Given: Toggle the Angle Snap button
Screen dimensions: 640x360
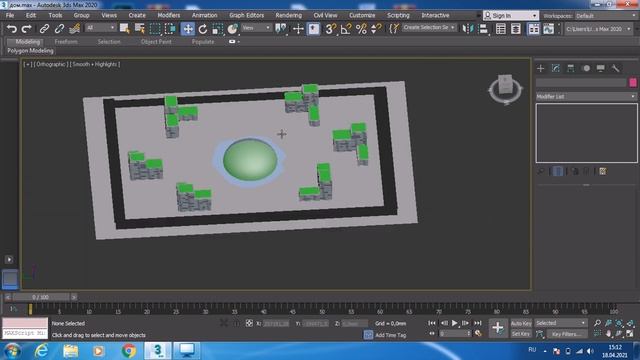Looking at the screenshot, I should click(x=346, y=29).
